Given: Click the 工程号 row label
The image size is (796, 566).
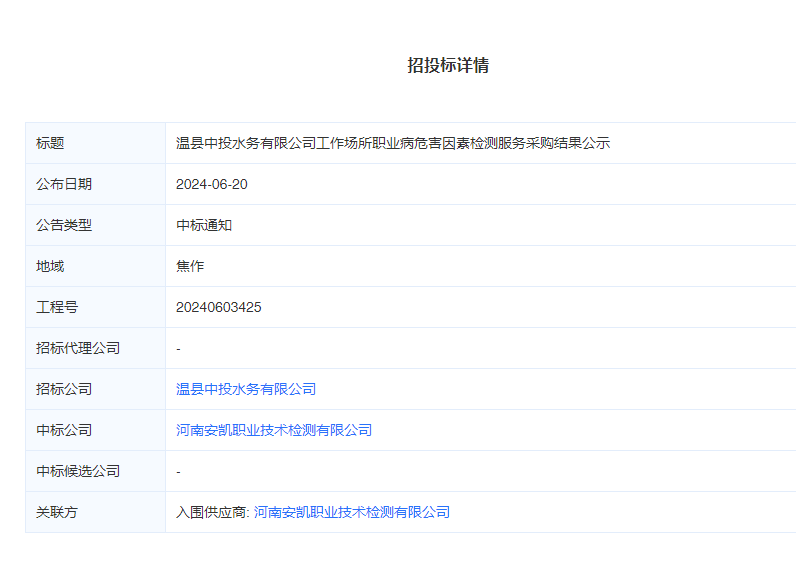Looking at the screenshot, I should [x=57, y=307].
